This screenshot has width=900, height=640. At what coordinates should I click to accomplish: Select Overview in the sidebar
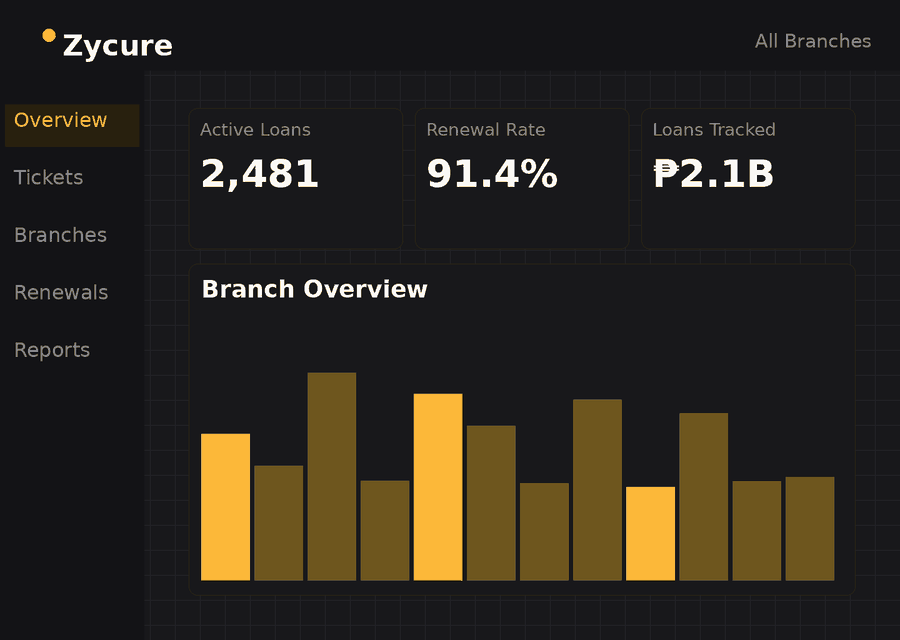tap(72, 125)
